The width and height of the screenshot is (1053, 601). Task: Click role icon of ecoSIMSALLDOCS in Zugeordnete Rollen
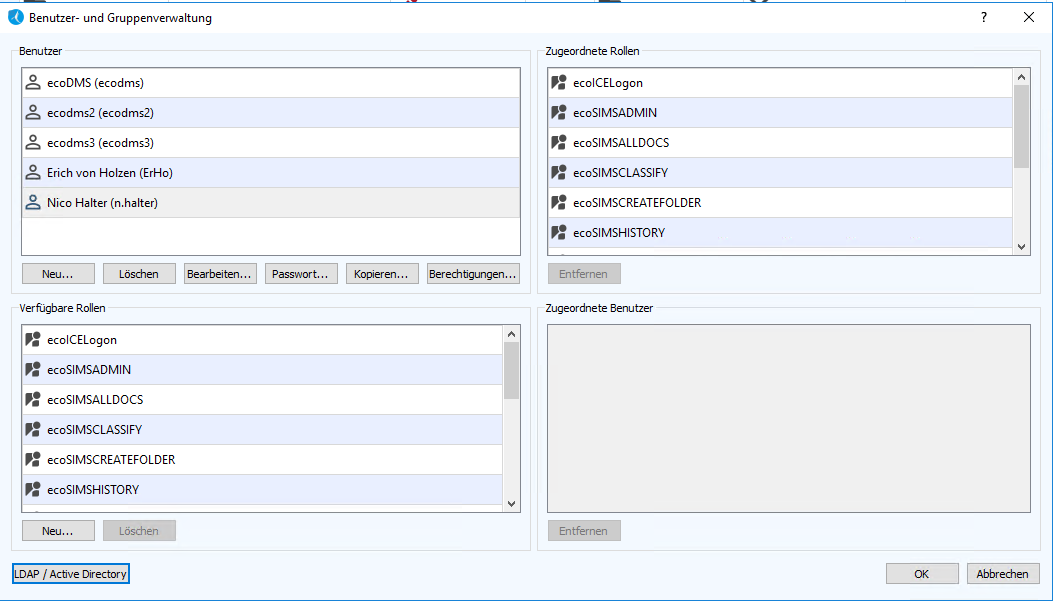click(x=559, y=142)
